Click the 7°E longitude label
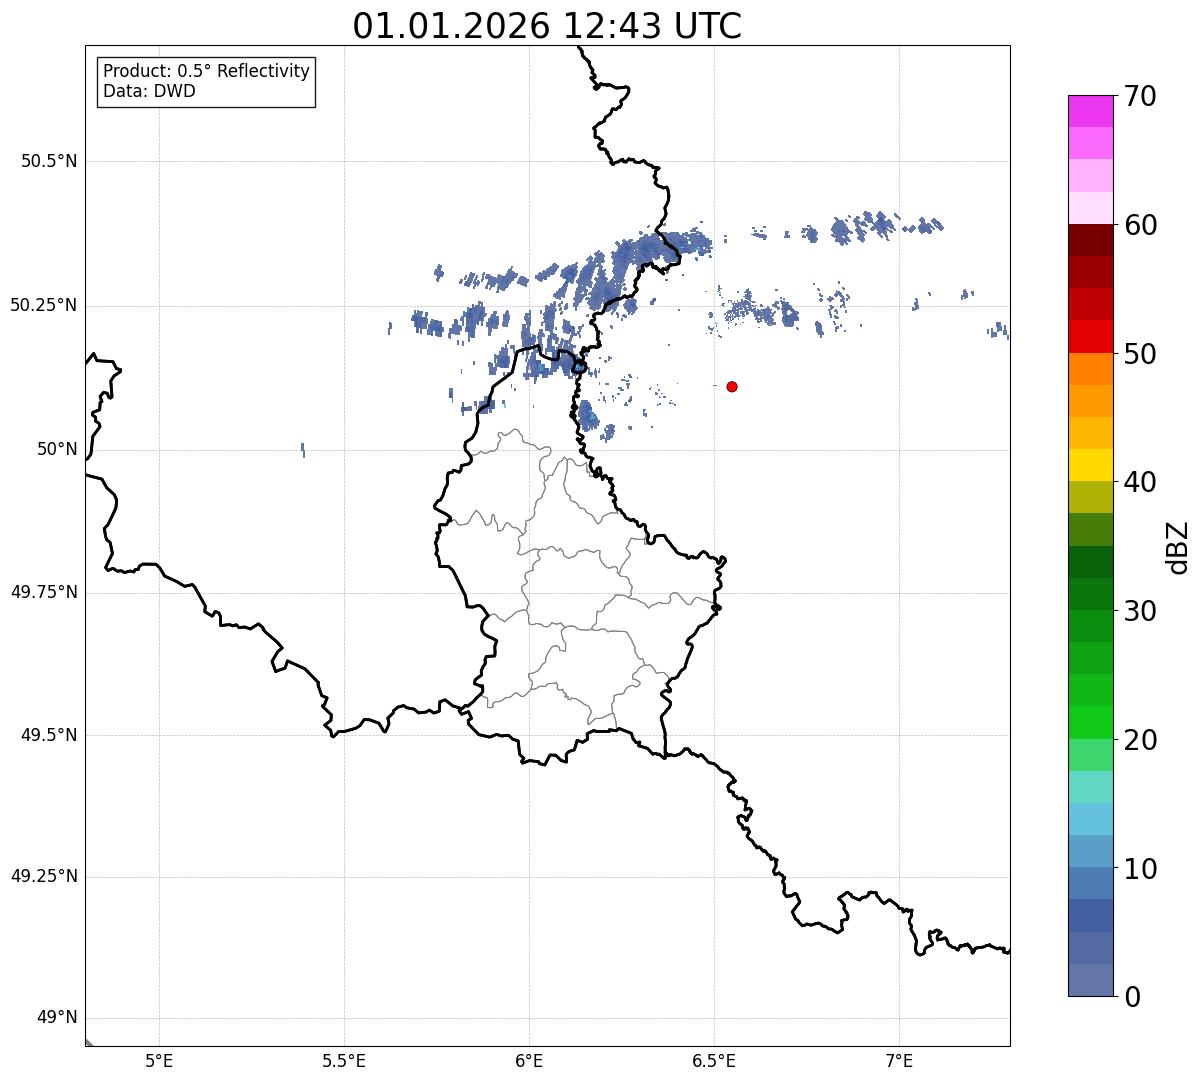The height and width of the screenshot is (1081, 1202). click(x=899, y=1061)
